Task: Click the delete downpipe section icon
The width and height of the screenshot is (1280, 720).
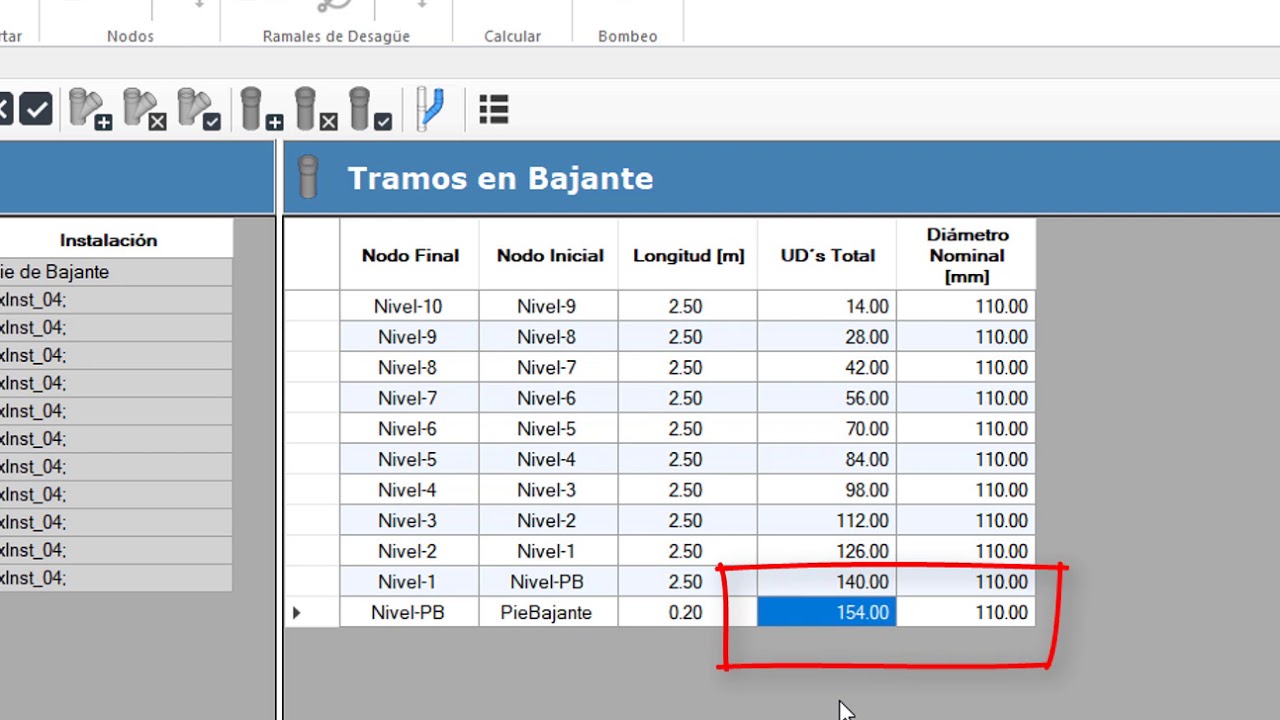Action: (x=316, y=110)
